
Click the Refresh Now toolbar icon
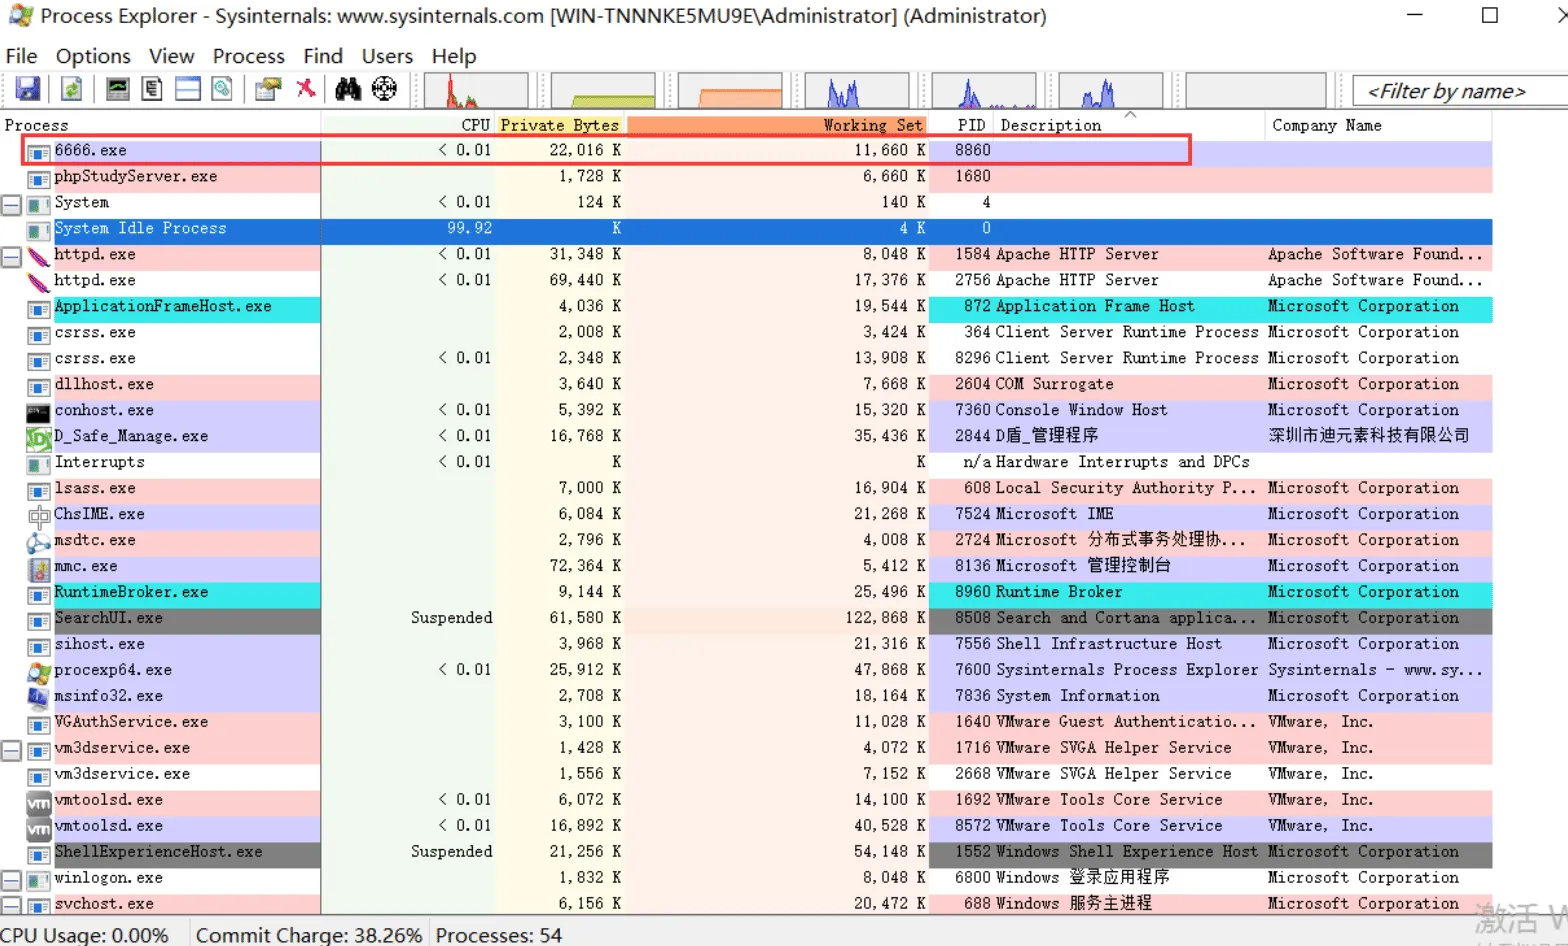(x=72, y=89)
